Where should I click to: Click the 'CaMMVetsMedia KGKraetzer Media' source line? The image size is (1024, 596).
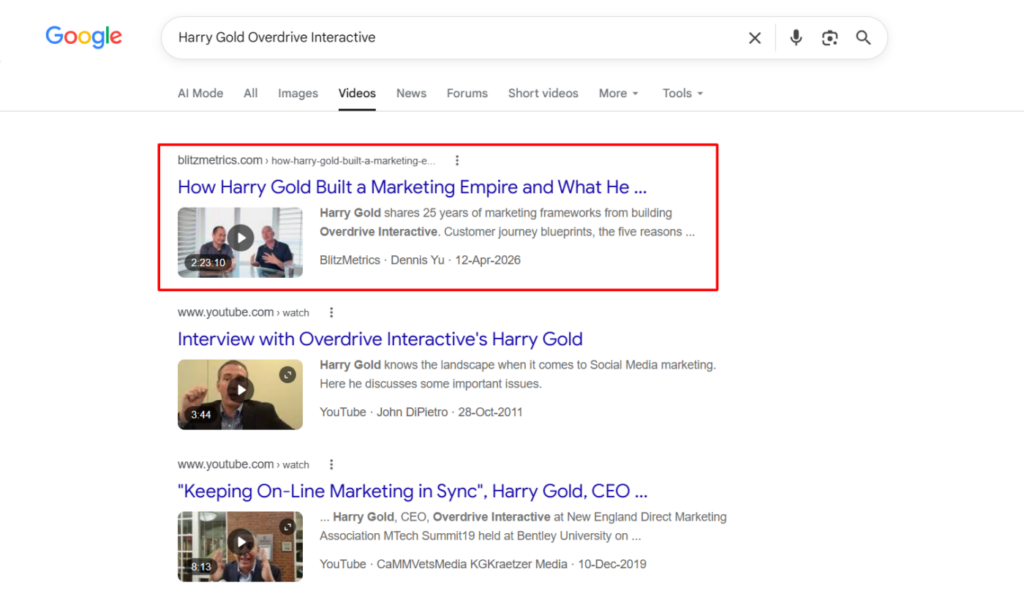point(483,565)
